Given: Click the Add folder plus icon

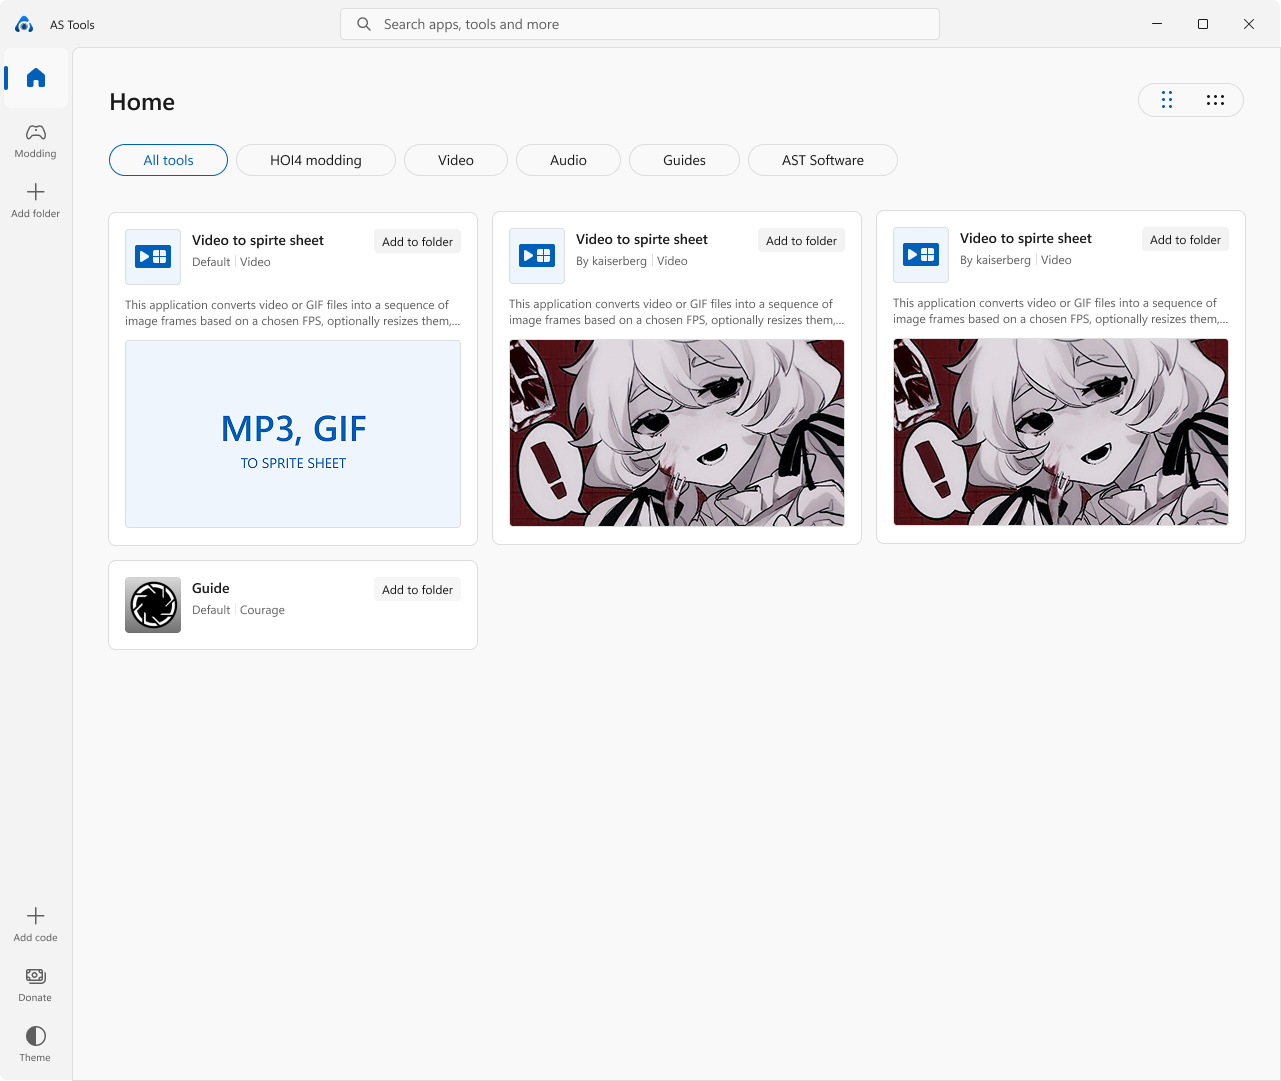Looking at the screenshot, I should click(36, 192).
